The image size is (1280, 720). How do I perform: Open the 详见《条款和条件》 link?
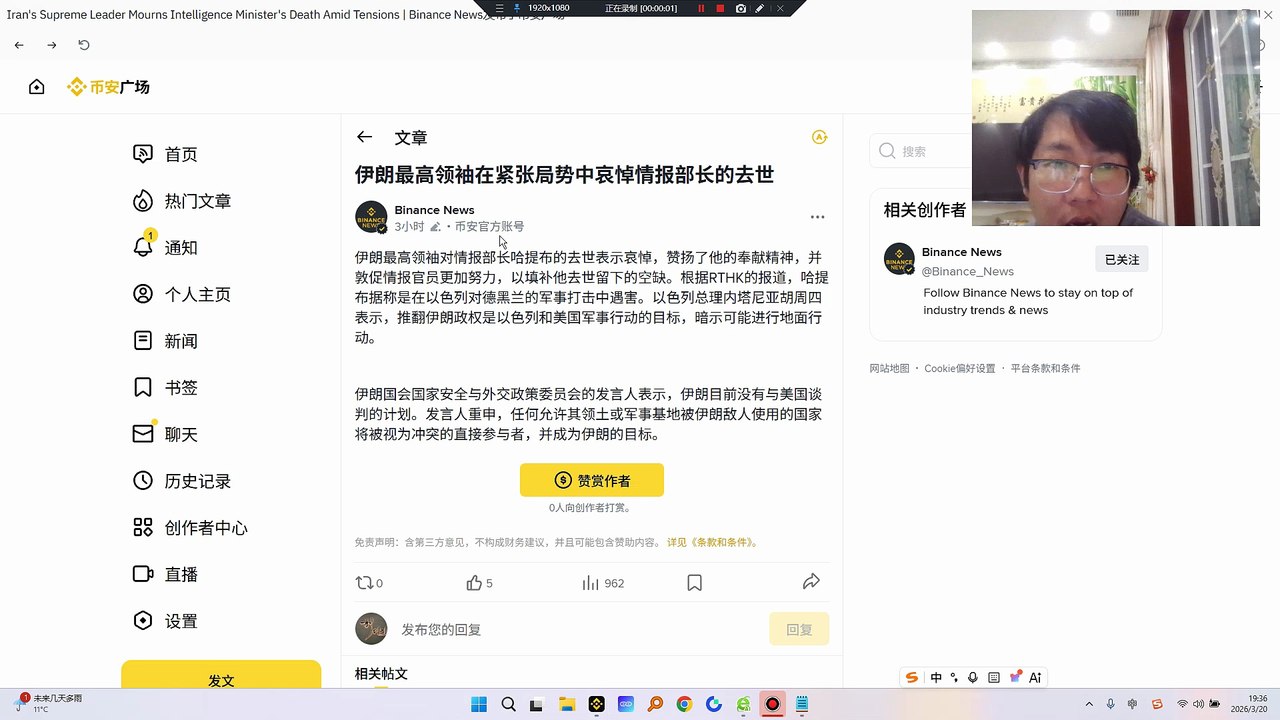coord(714,543)
